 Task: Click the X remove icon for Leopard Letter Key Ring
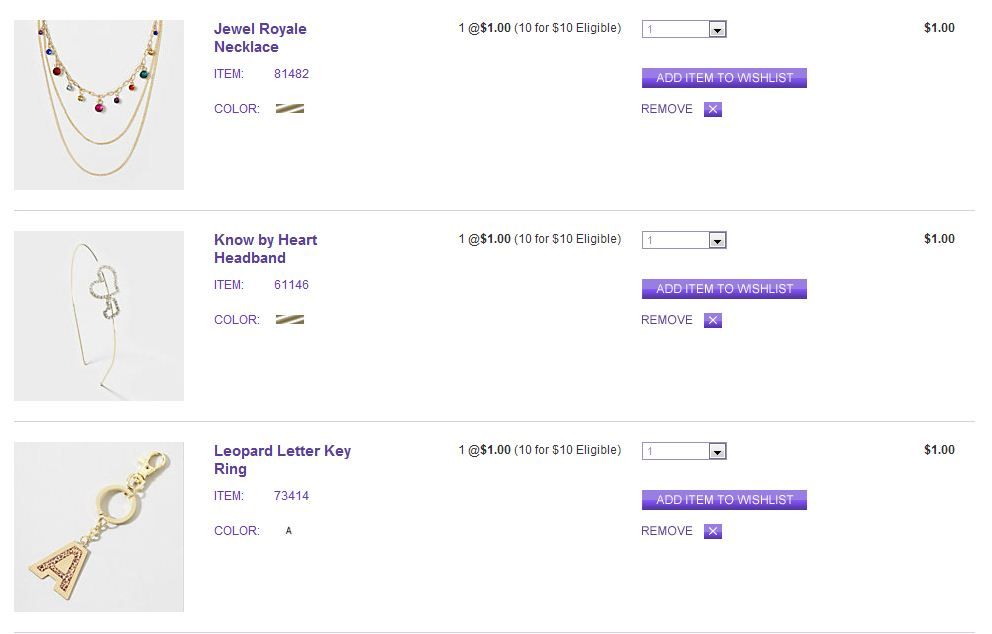tap(712, 532)
